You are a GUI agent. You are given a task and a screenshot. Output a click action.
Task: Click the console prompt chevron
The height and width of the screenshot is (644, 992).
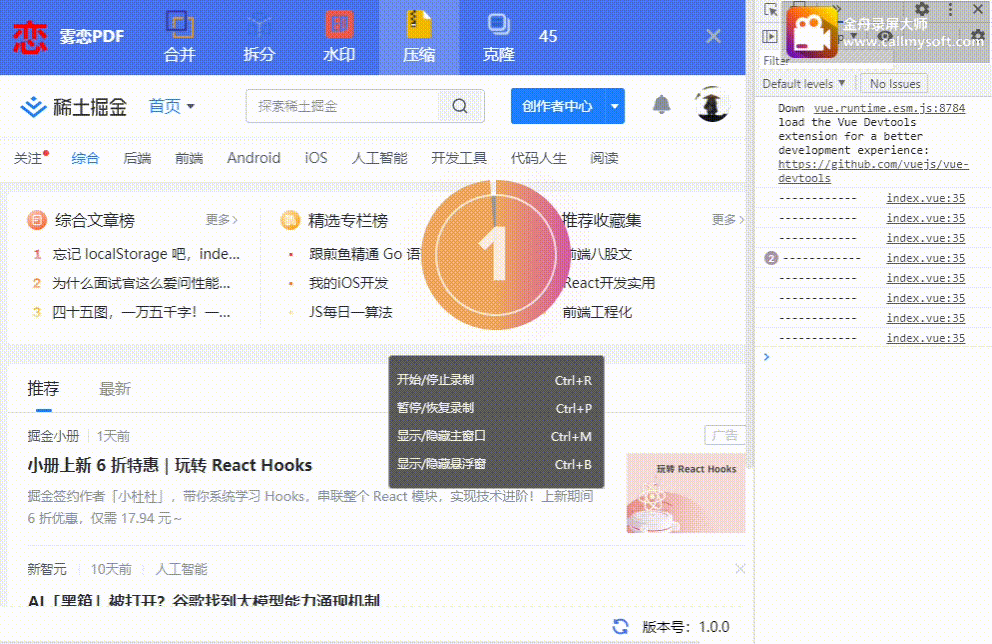766,357
